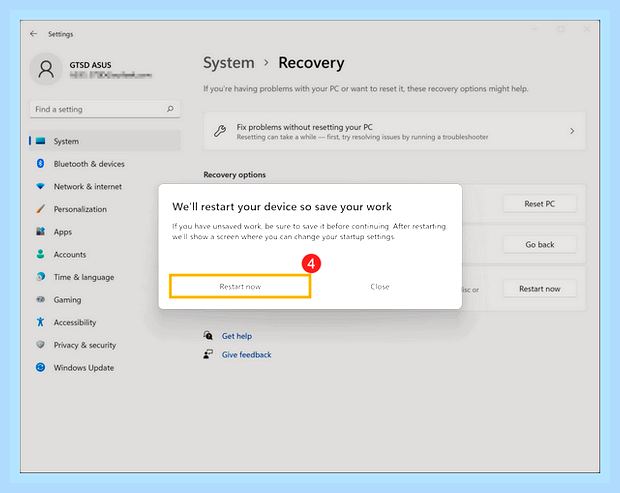Open Network & internet settings
This screenshot has height=493, width=620.
click(x=88, y=186)
